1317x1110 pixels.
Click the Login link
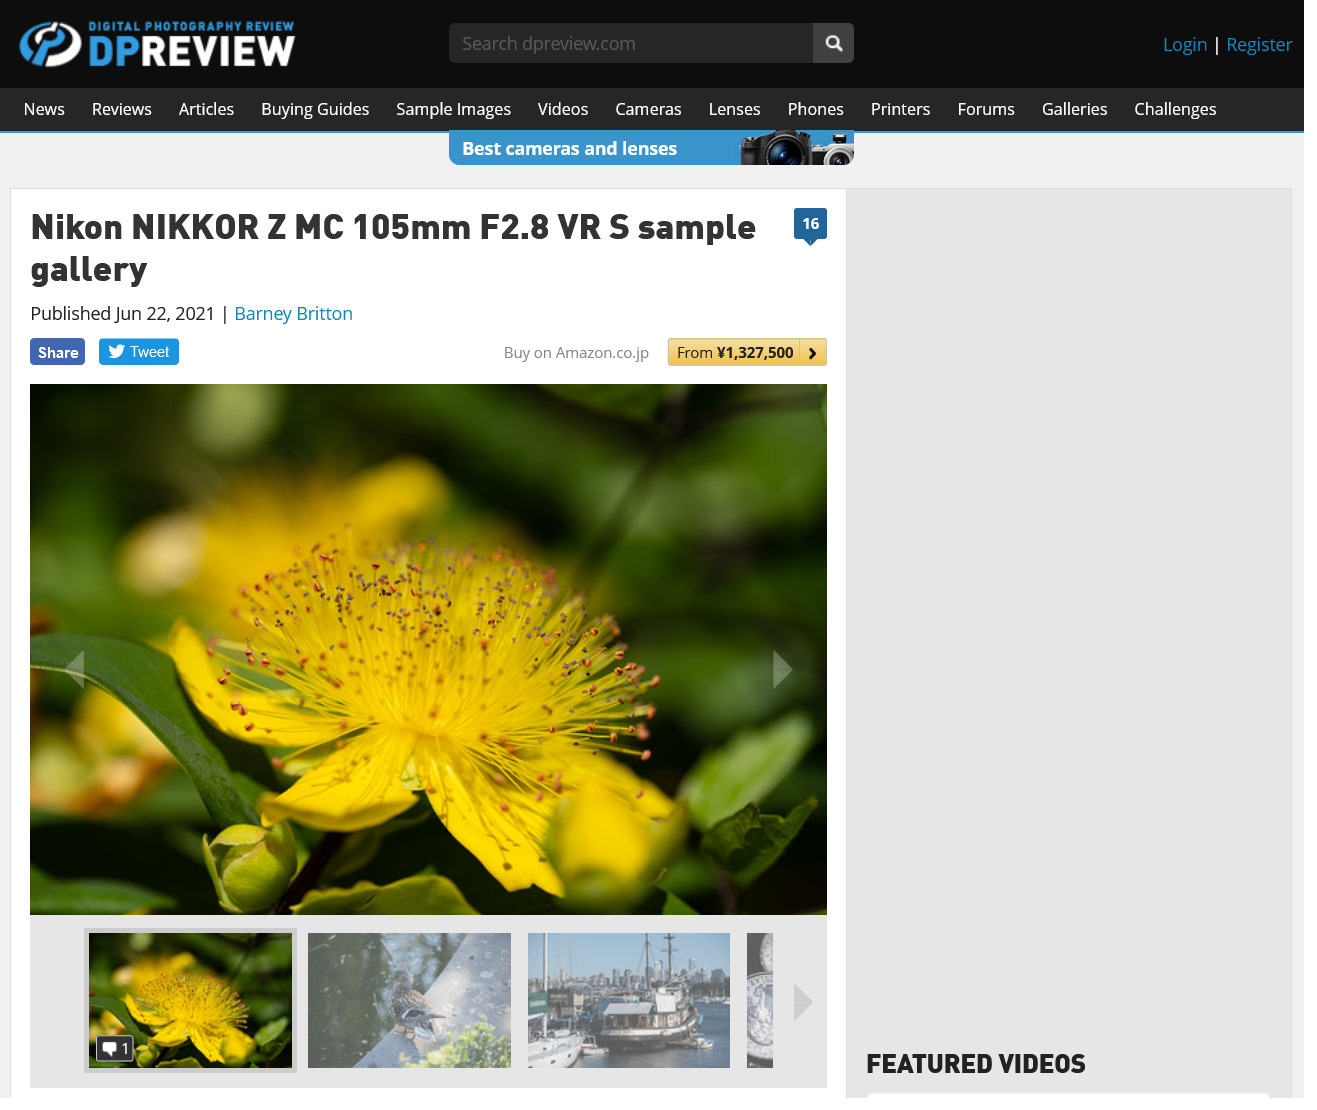1185,45
